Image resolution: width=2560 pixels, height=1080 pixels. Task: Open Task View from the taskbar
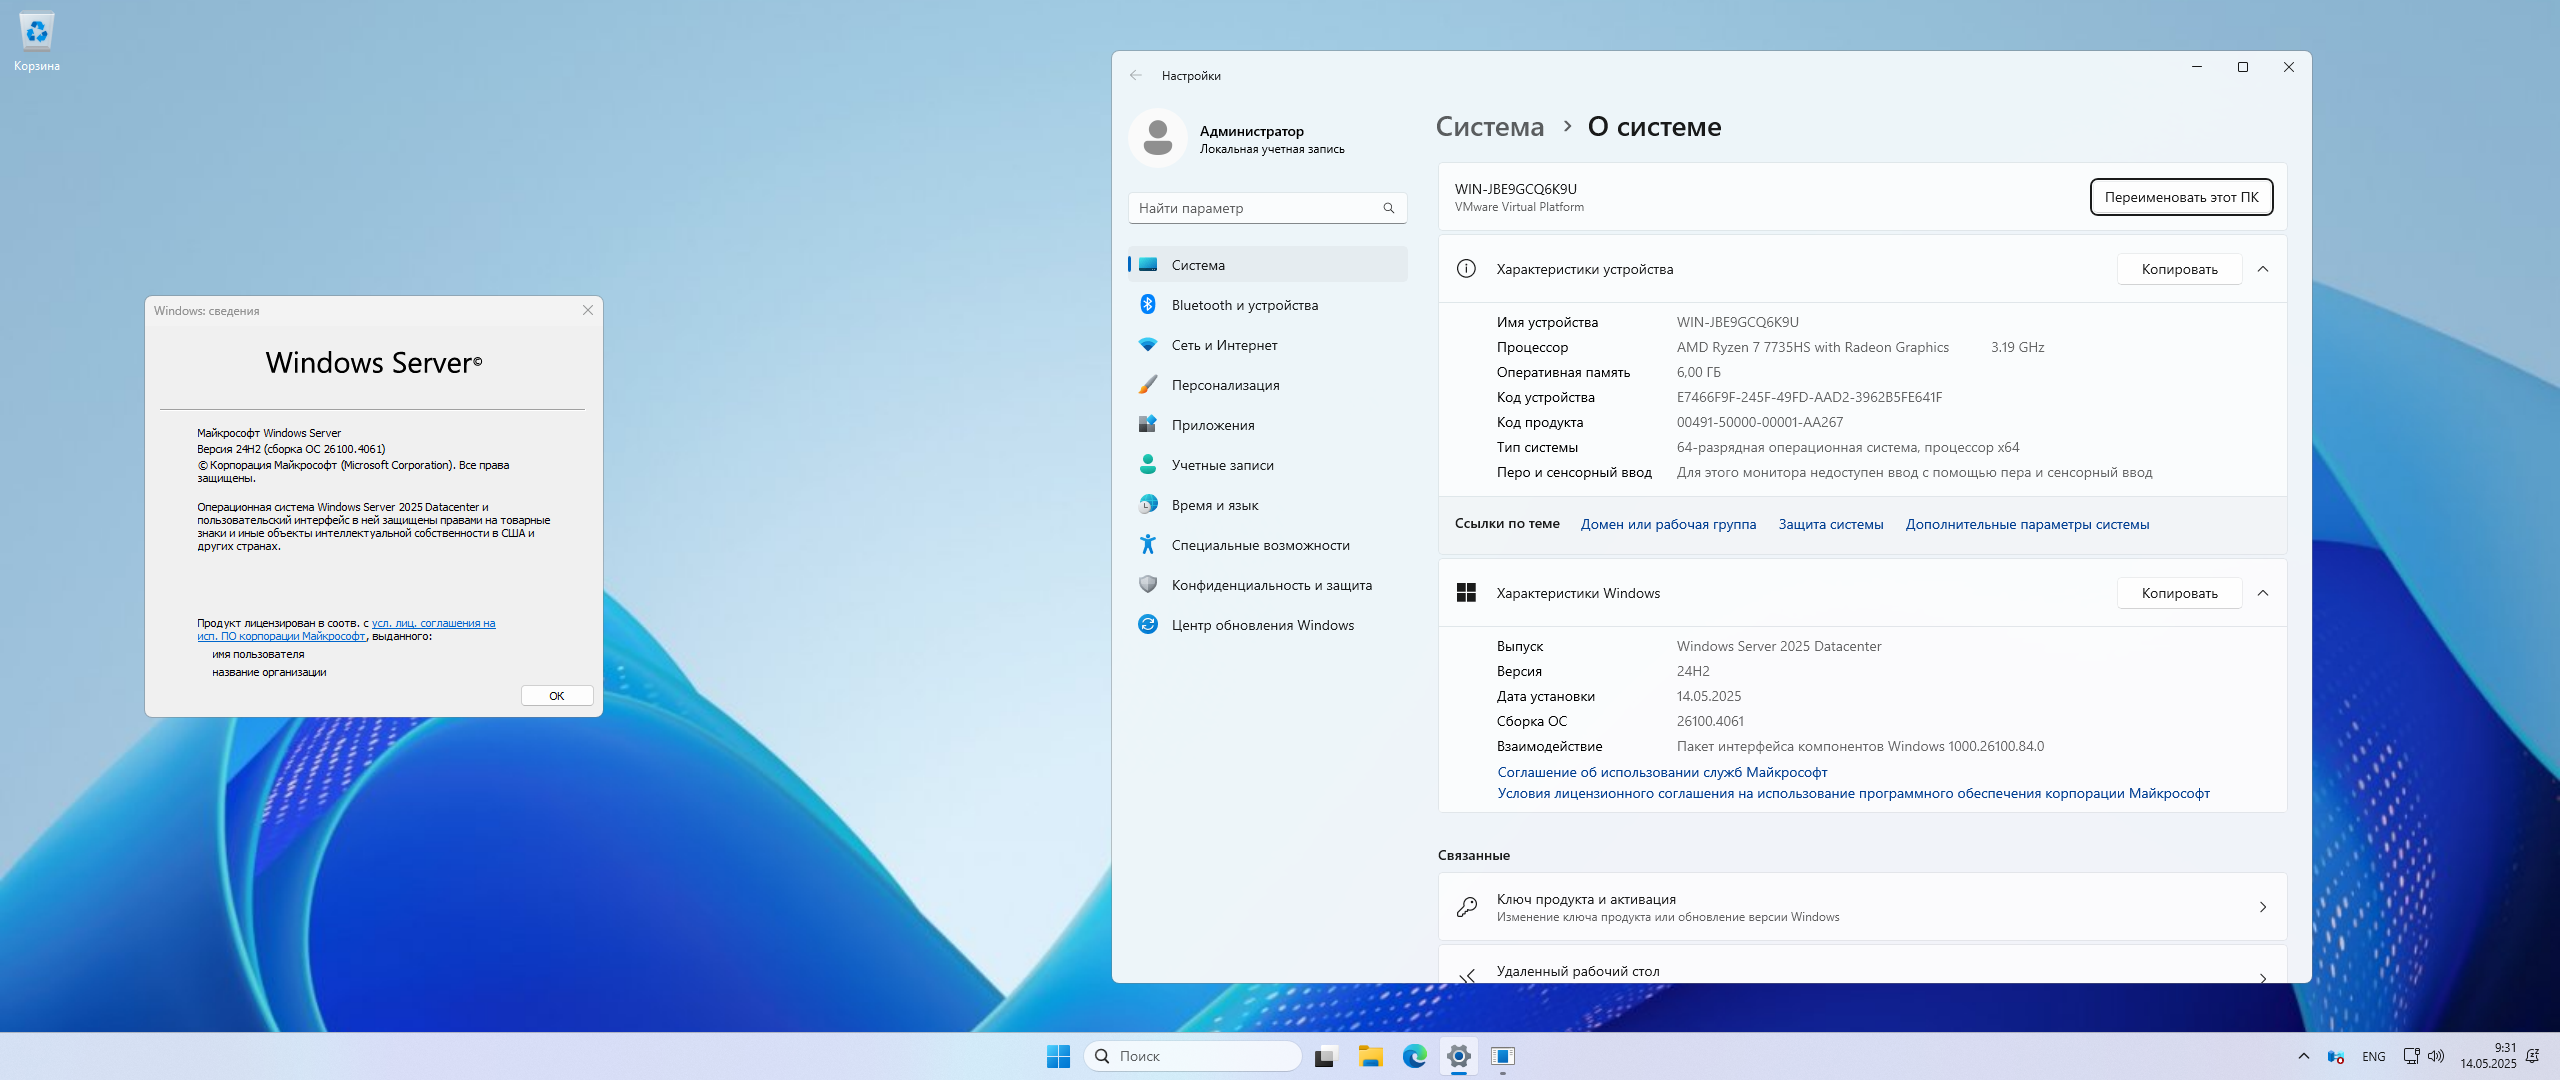click(x=1326, y=1056)
